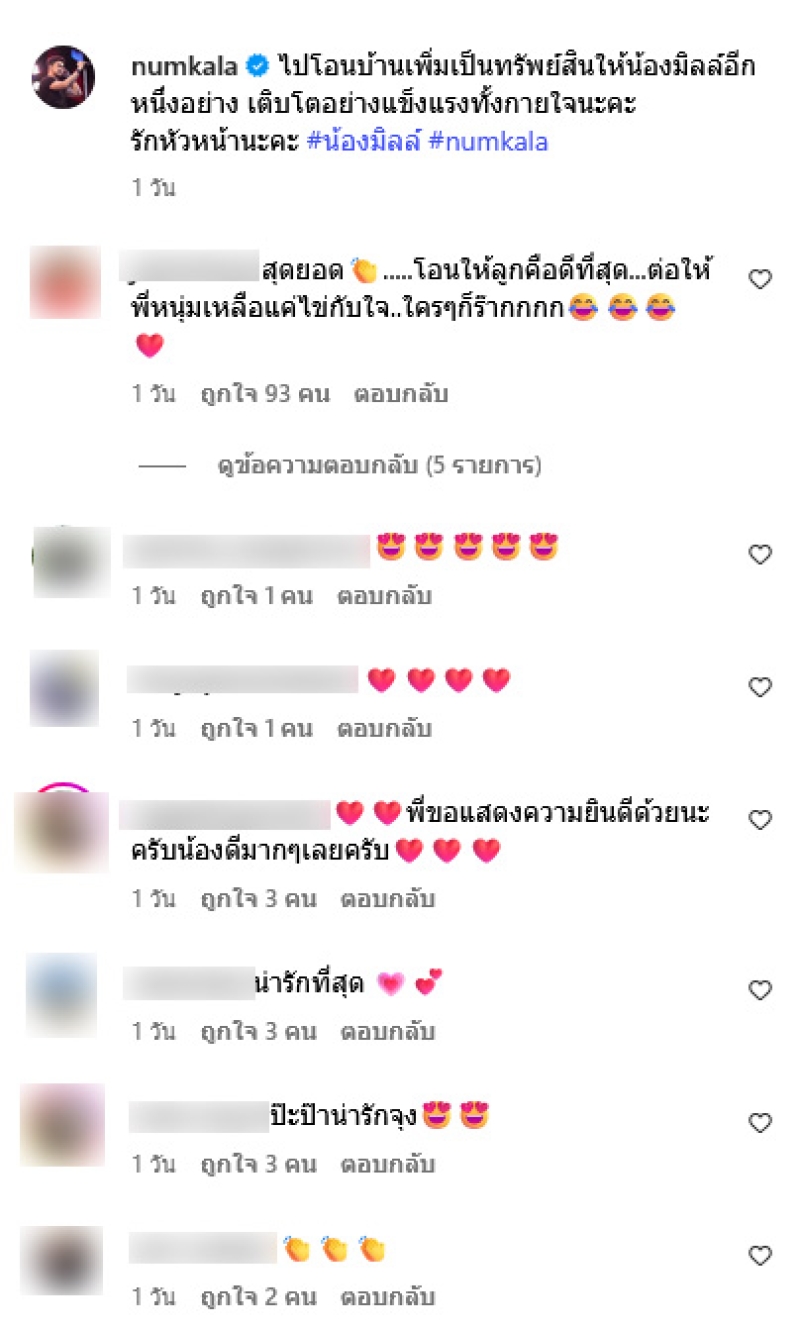Viewport: 800px width, 1329px height.
Task: Expand the 5 replies under the first comment
Action: pos(379,466)
